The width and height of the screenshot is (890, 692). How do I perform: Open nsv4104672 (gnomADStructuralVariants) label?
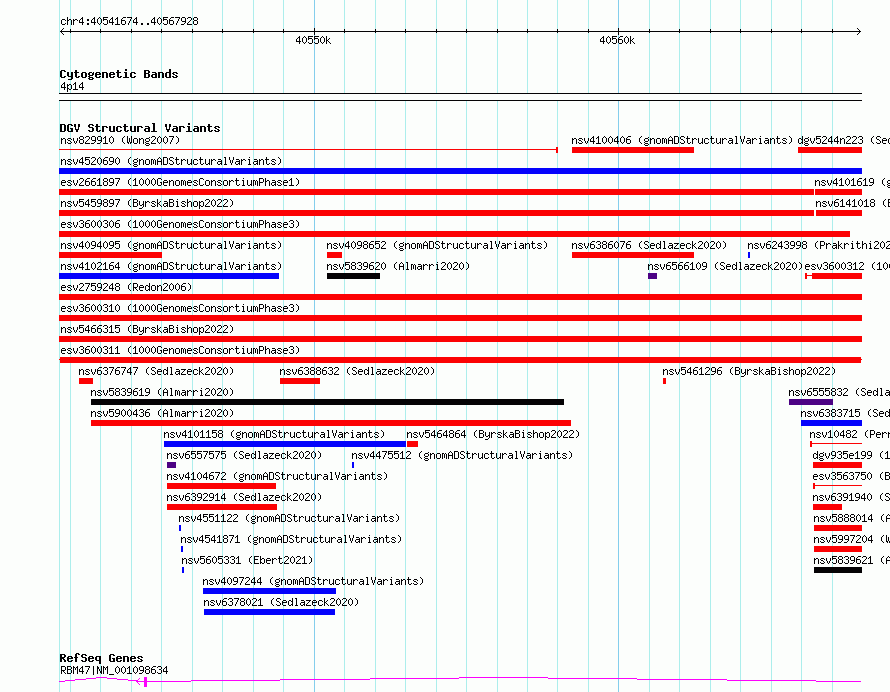[x=277, y=476]
